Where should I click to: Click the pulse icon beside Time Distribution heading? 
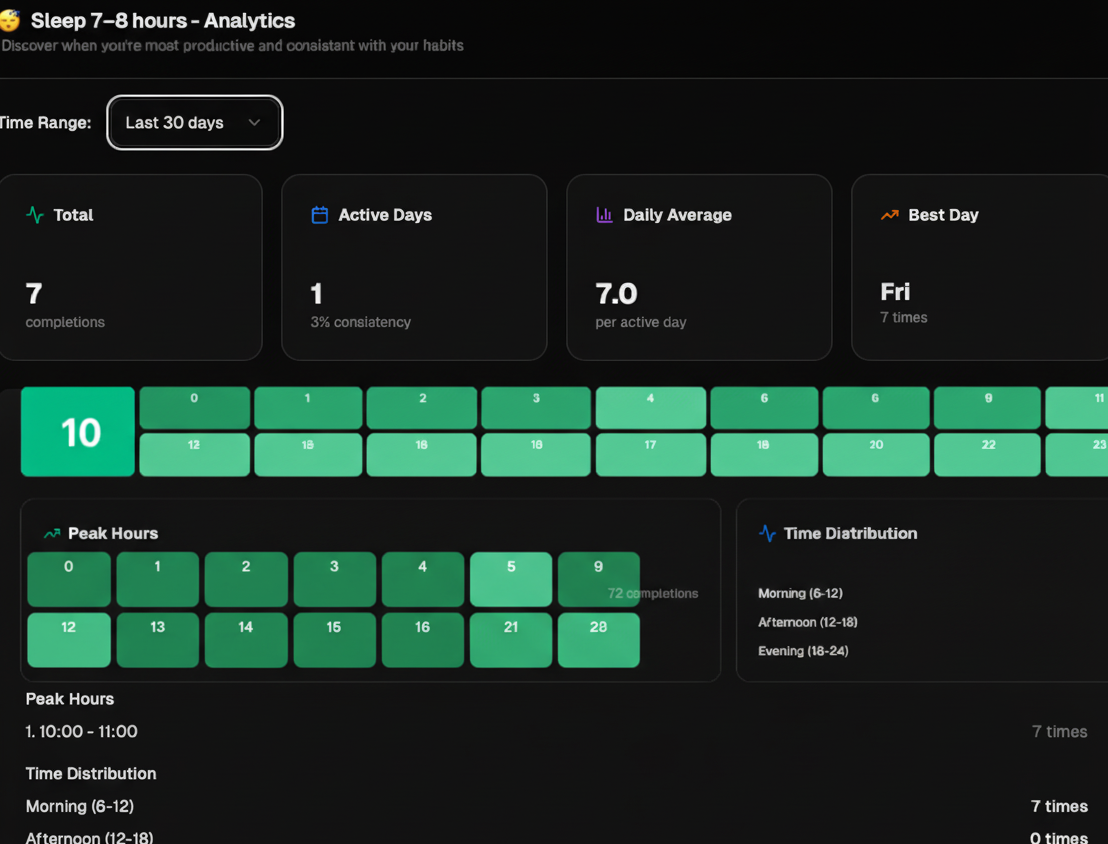(767, 533)
